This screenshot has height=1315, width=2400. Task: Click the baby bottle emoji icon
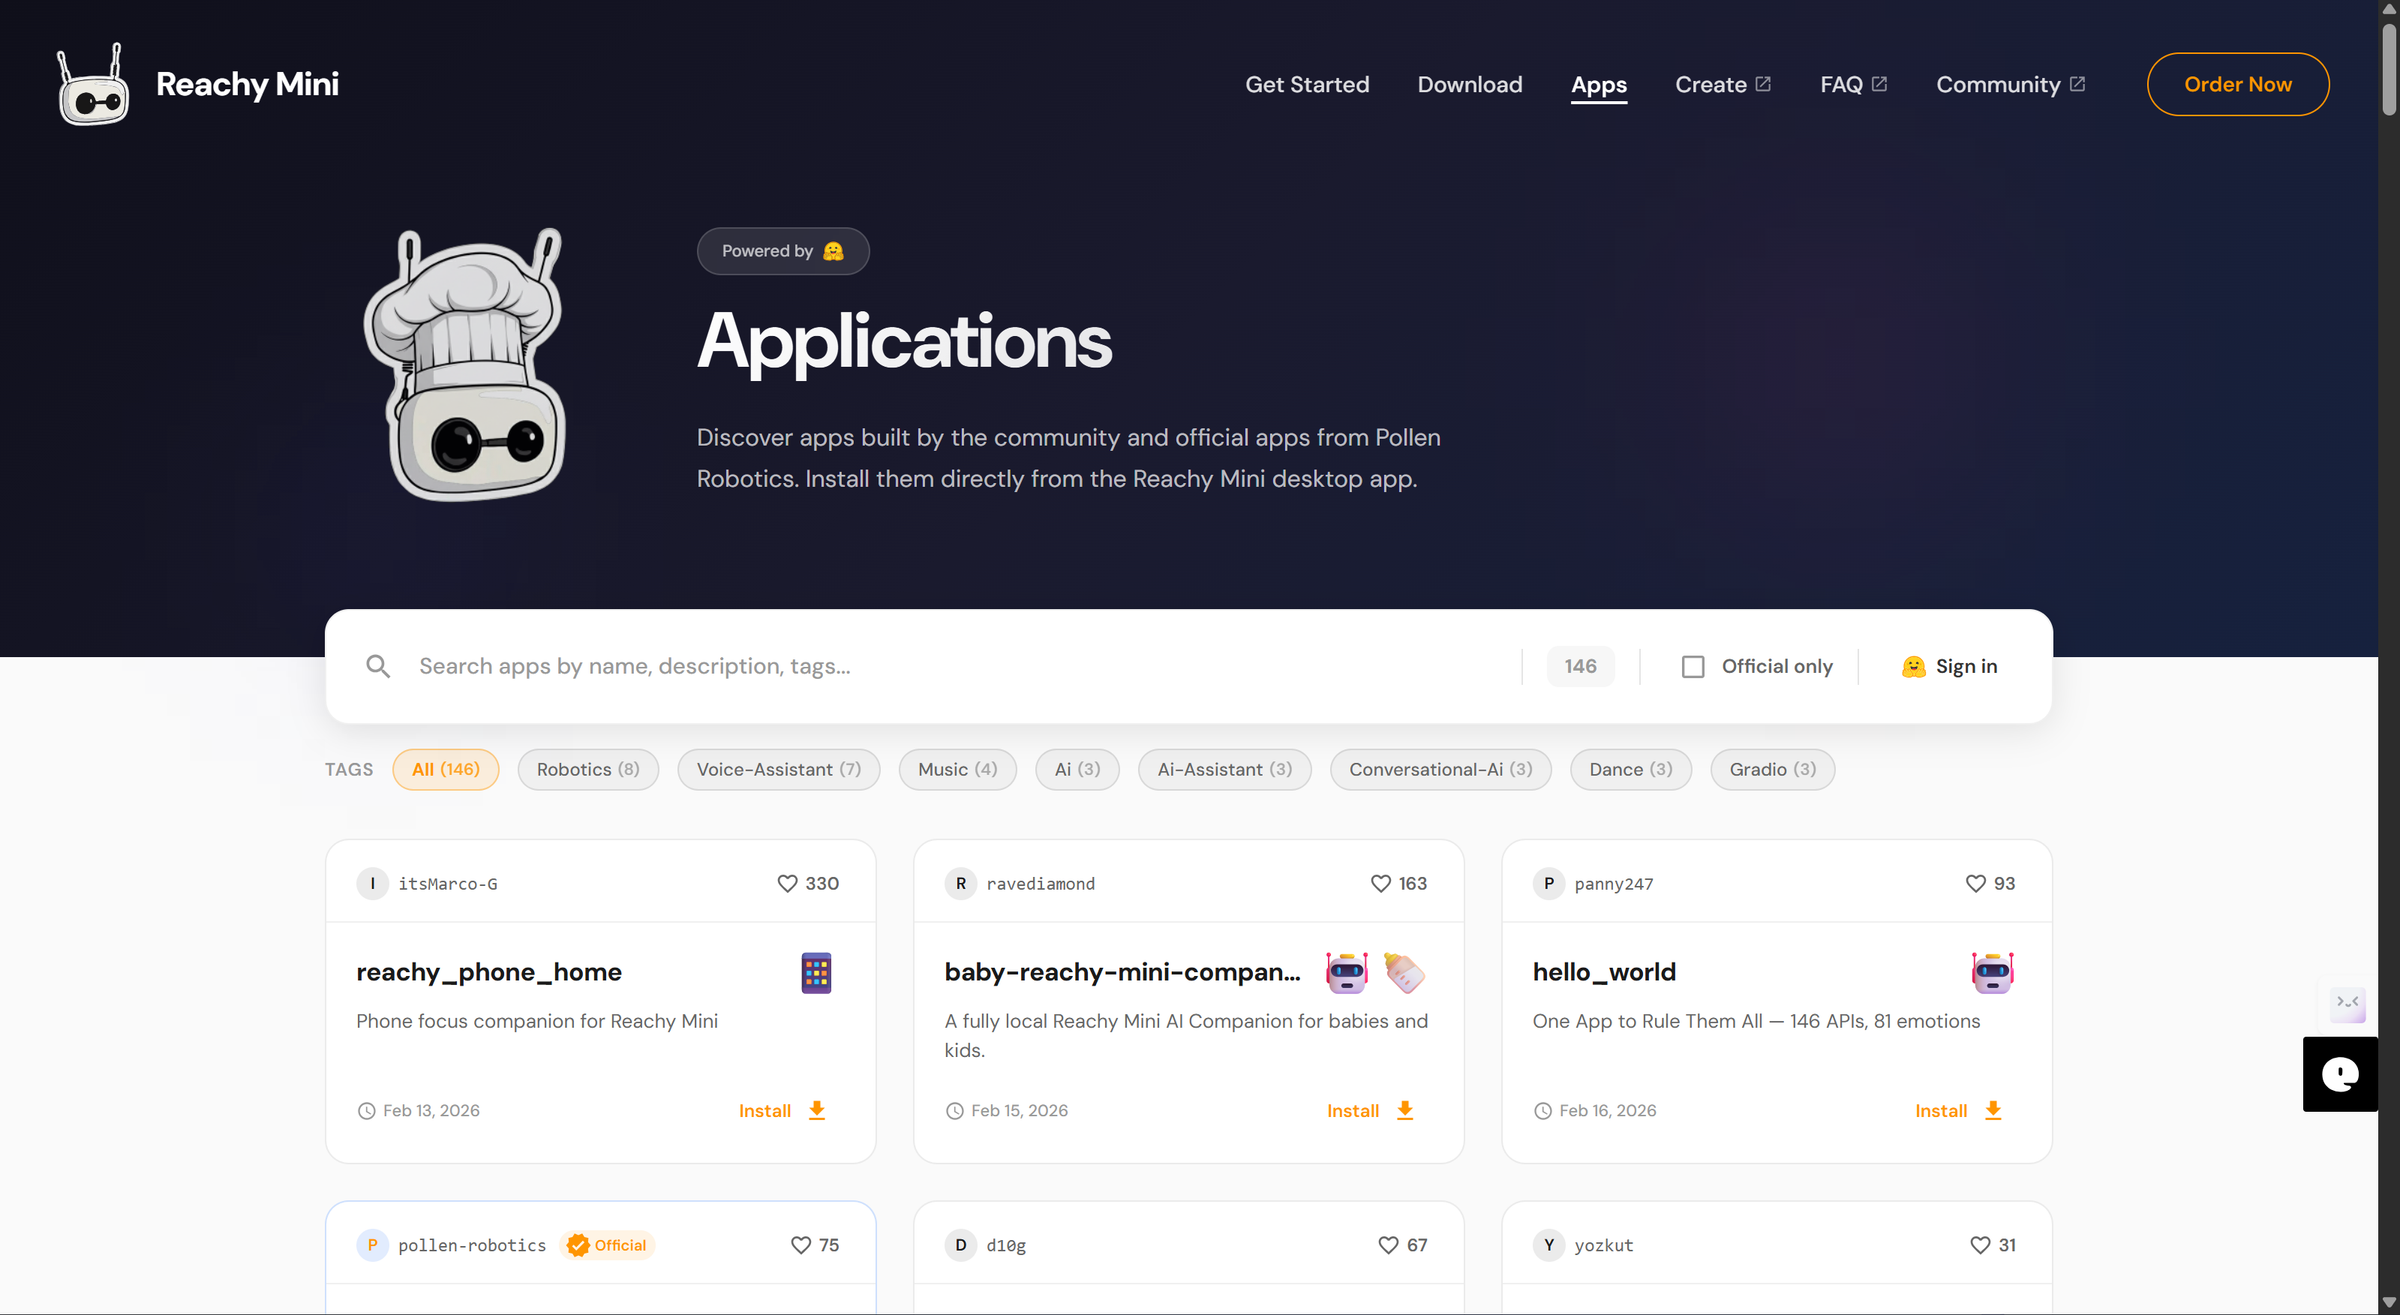(x=1404, y=972)
